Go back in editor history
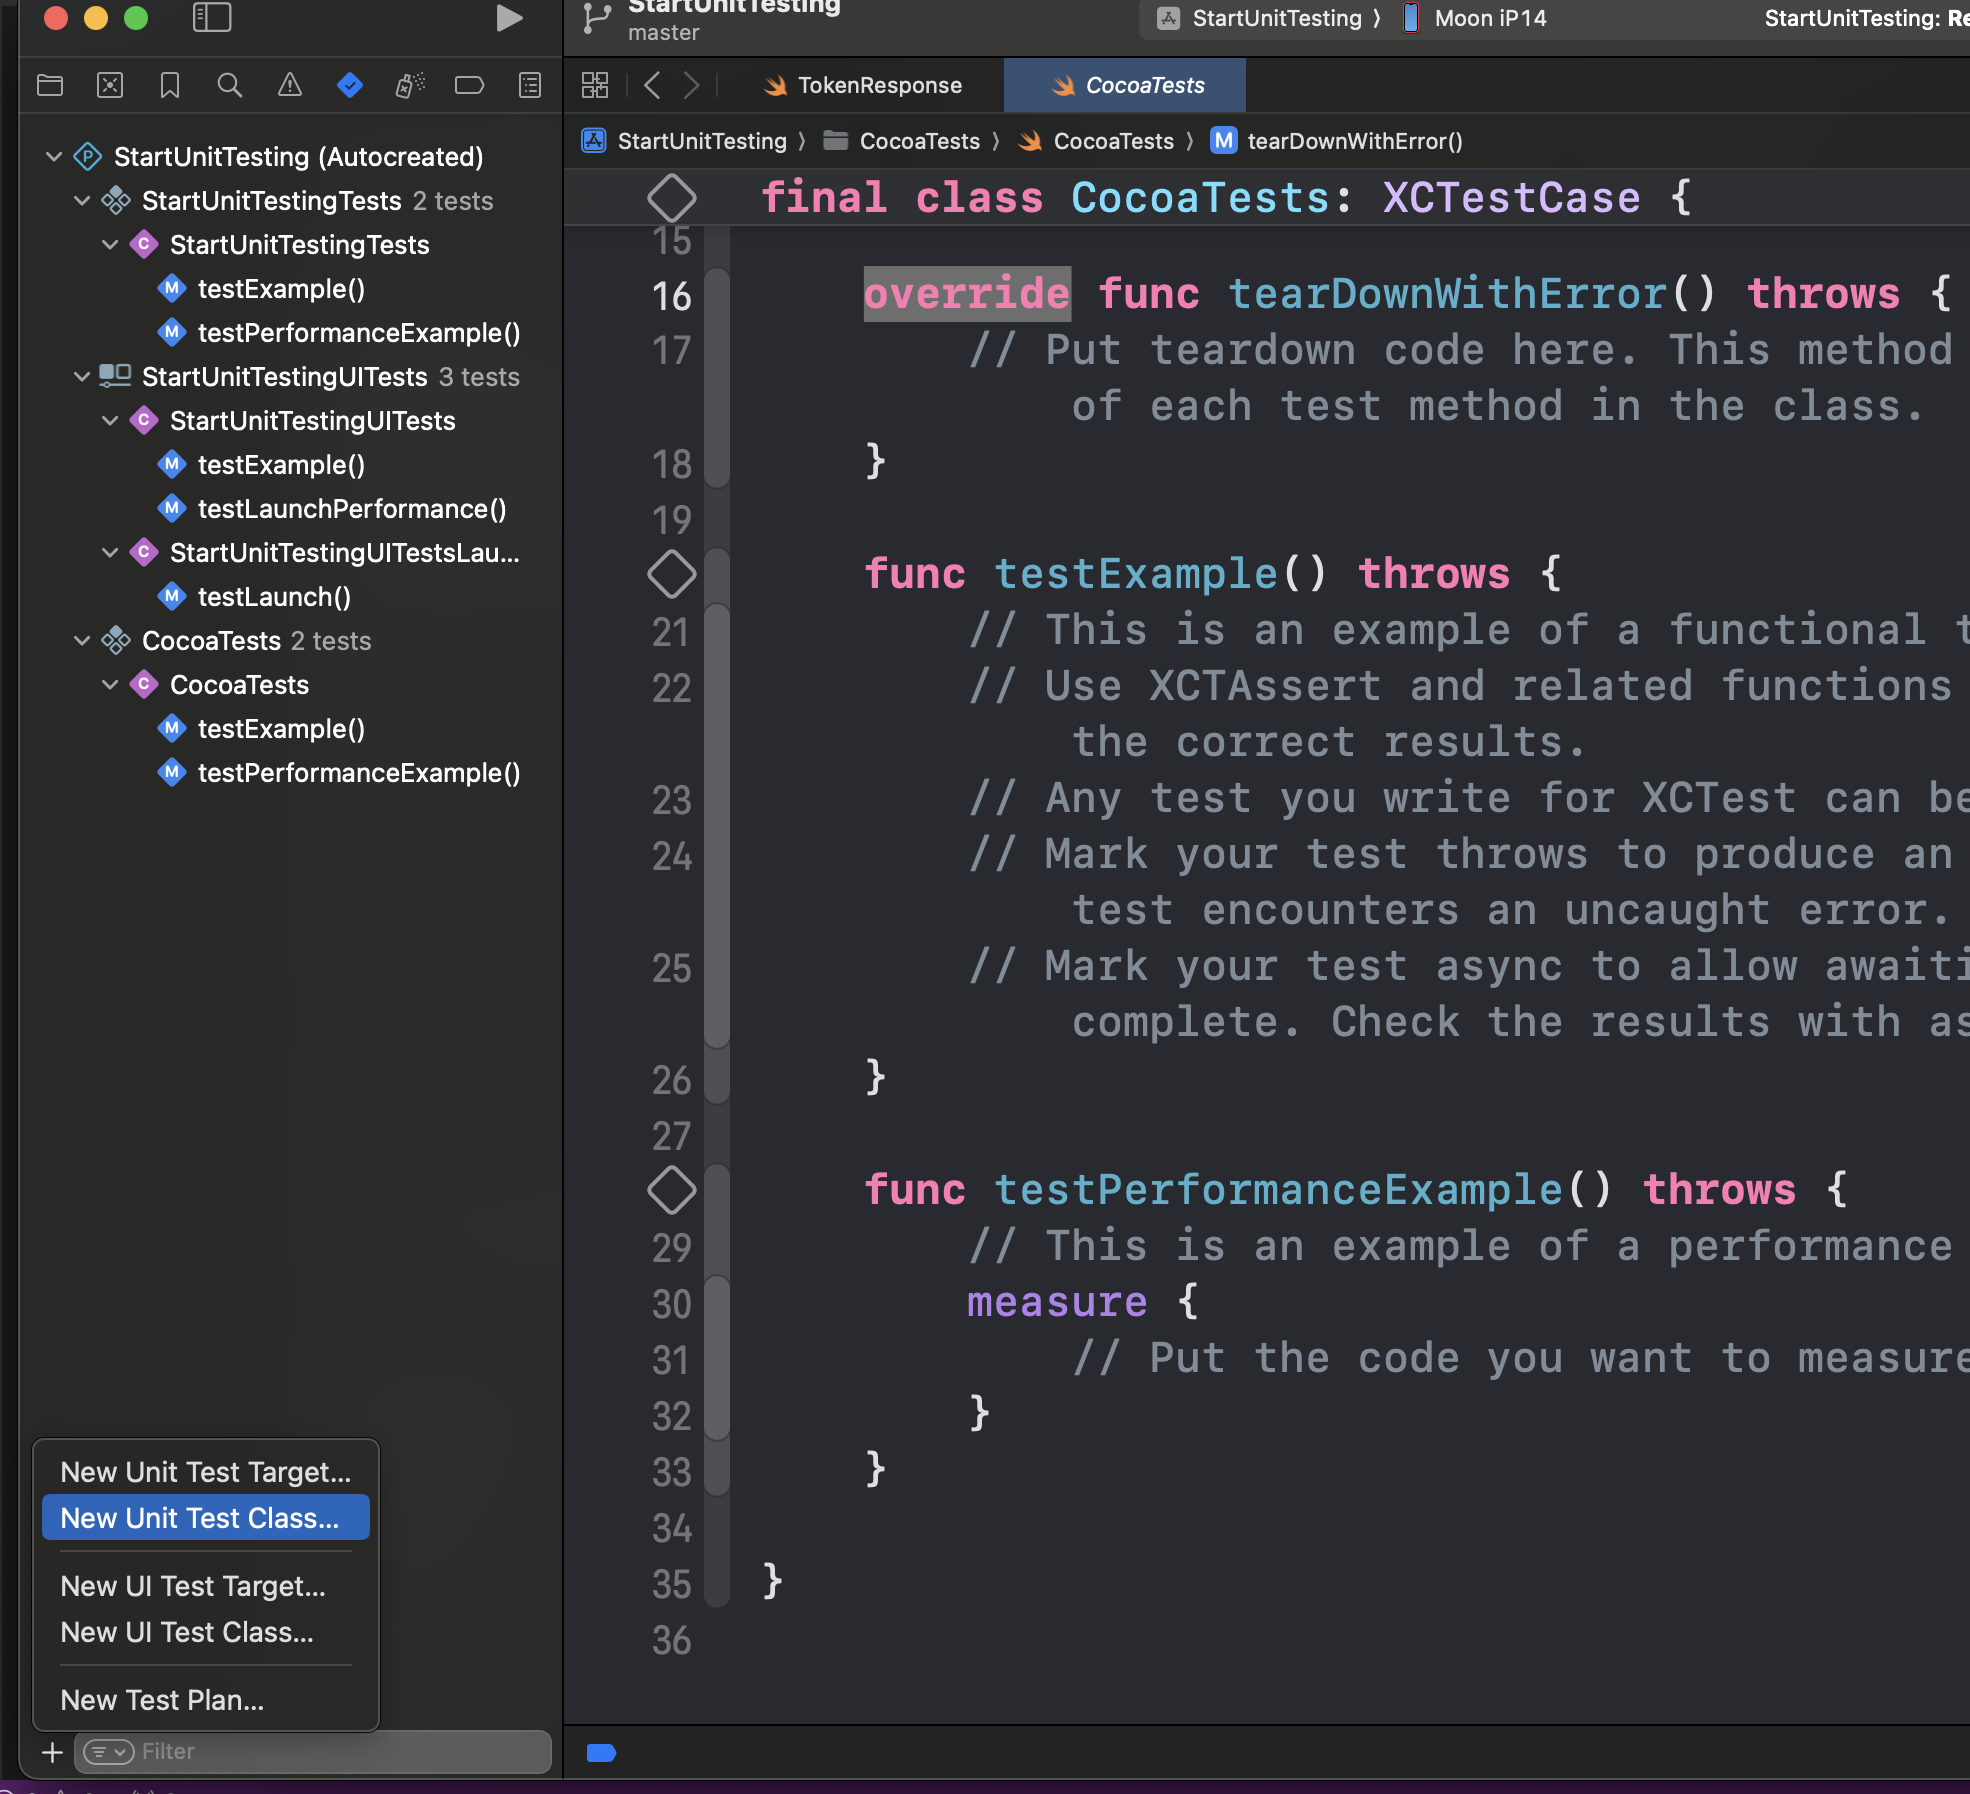 coord(652,86)
